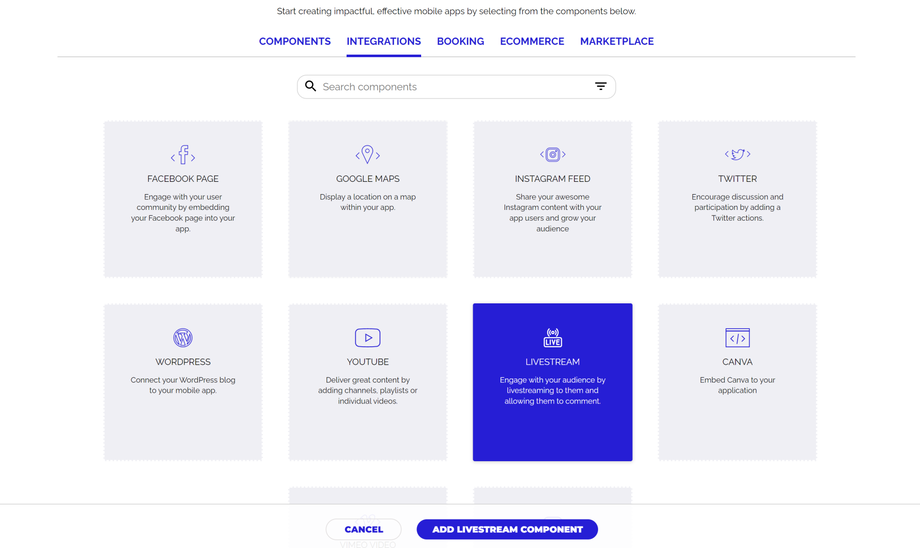Open the filter options icon
Viewport: 920px width, 548px height.
pyautogui.click(x=601, y=86)
